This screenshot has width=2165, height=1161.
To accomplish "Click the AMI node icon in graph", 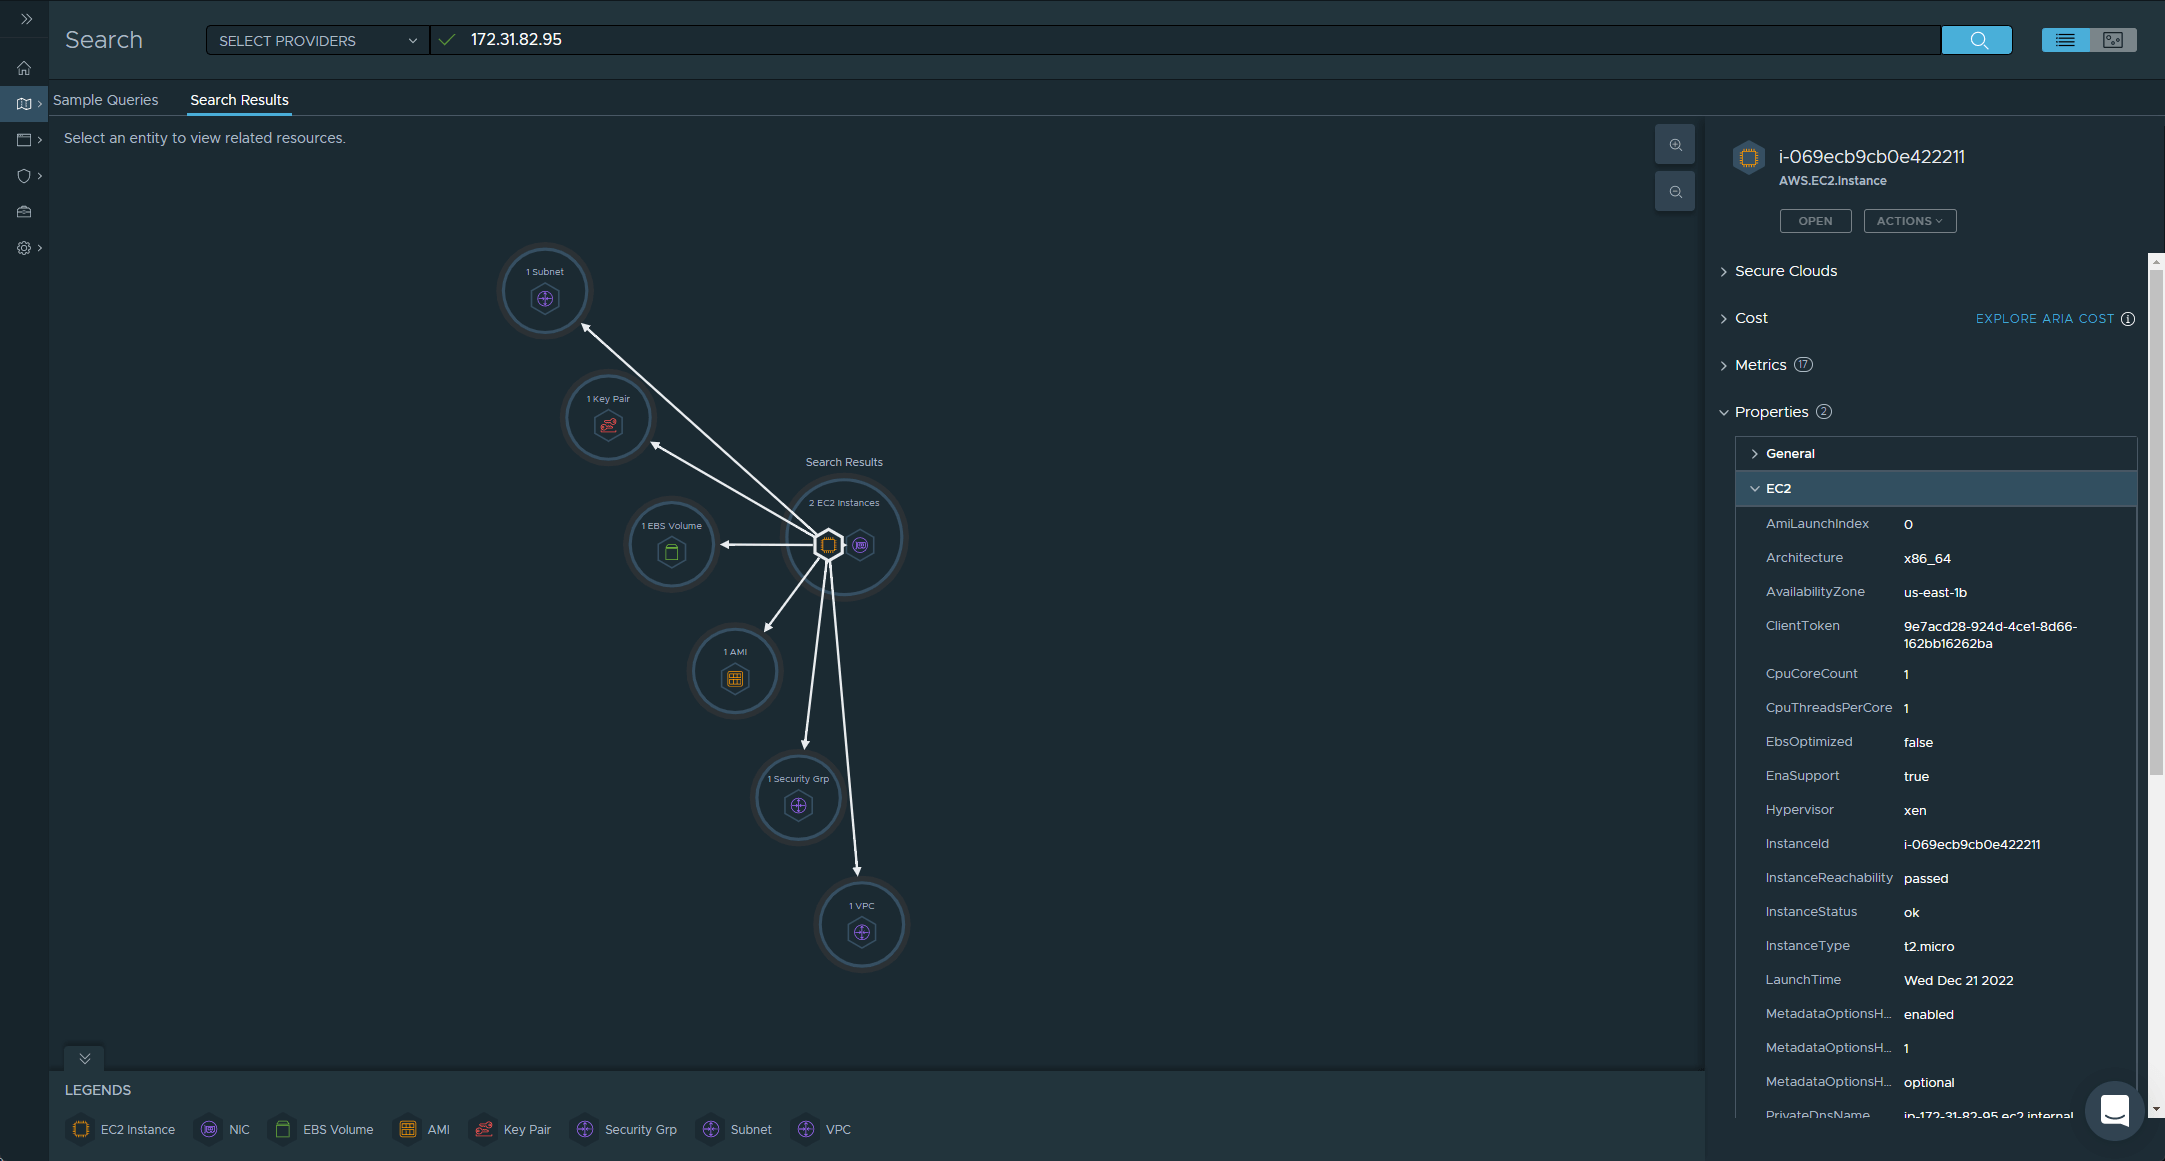I will 735,677.
